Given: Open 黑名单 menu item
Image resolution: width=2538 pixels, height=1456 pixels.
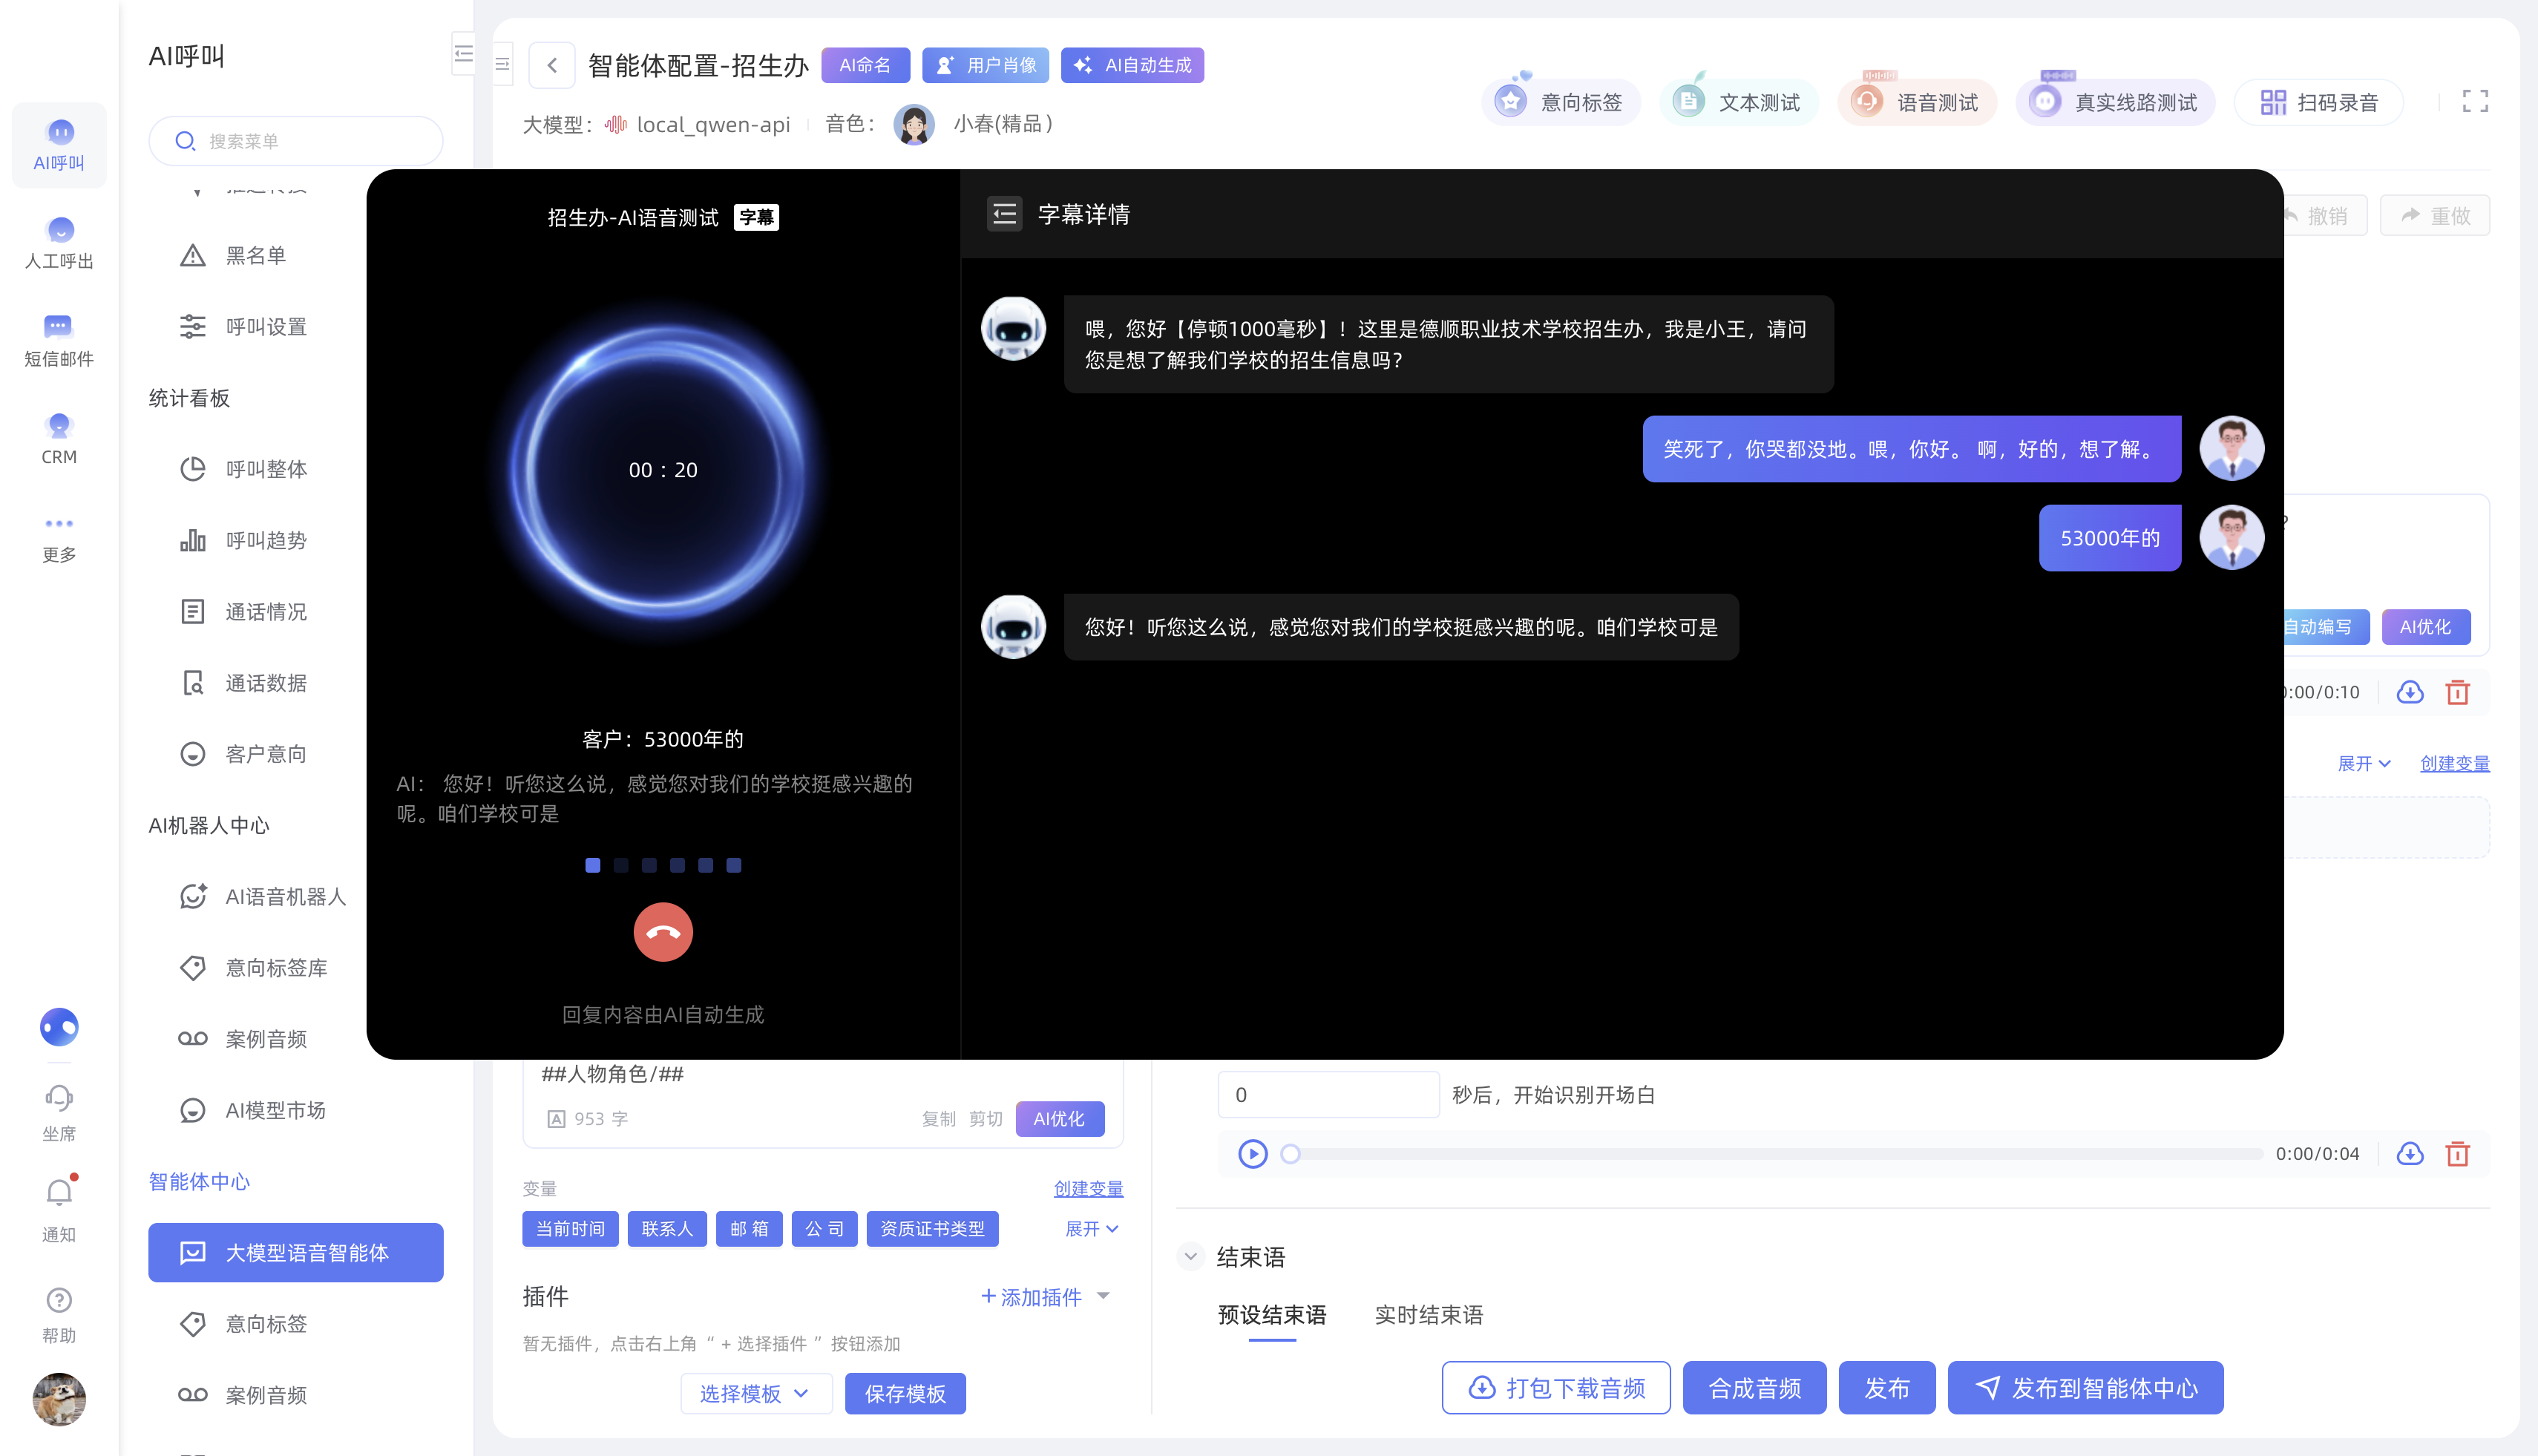Looking at the screenshot, I should (255, 256).
